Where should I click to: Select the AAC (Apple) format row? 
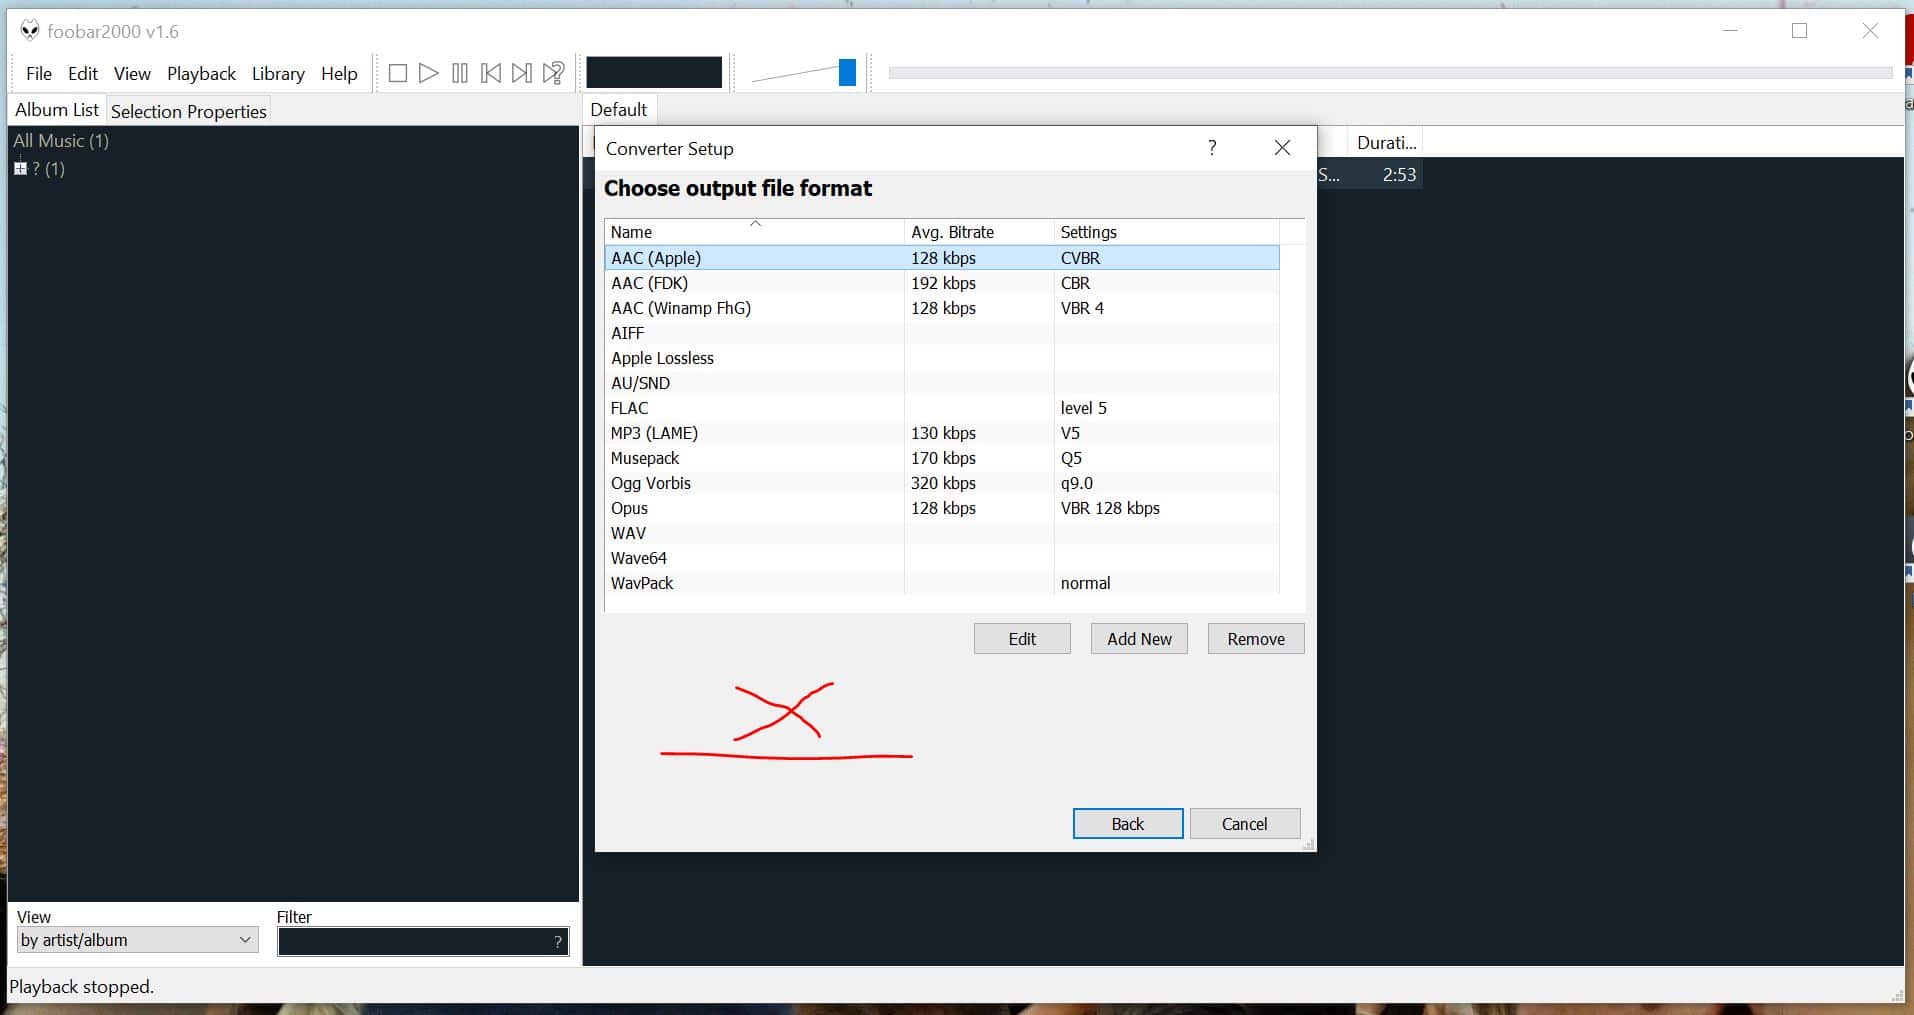pos(942,258)
